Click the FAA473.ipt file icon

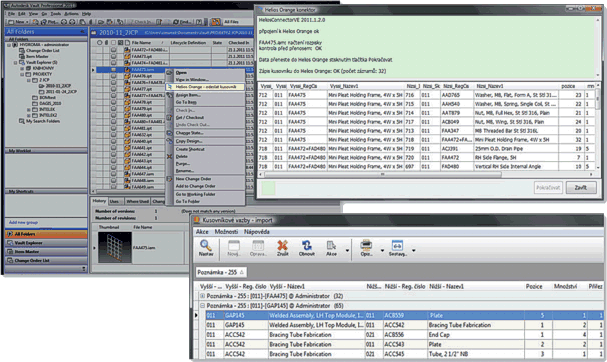(x=127, y=57)
